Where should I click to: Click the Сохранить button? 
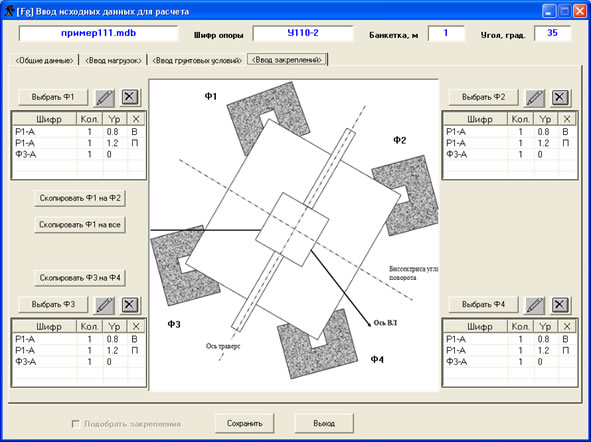click(x=244, y=424)
